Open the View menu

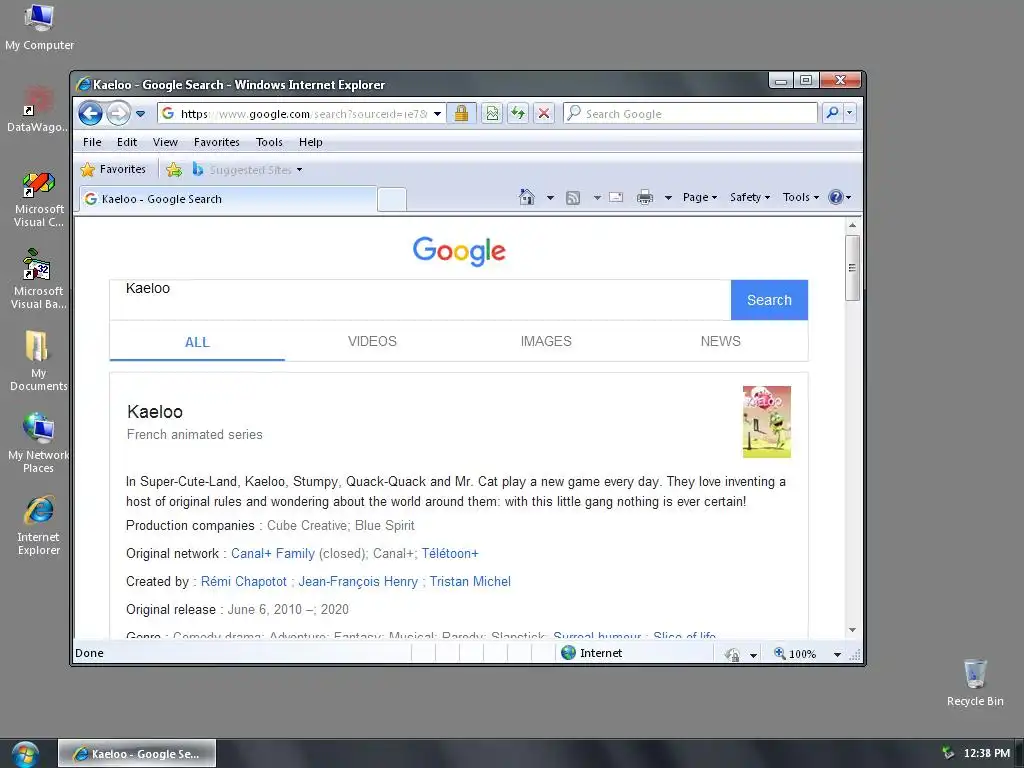click(x=165, y=142)
